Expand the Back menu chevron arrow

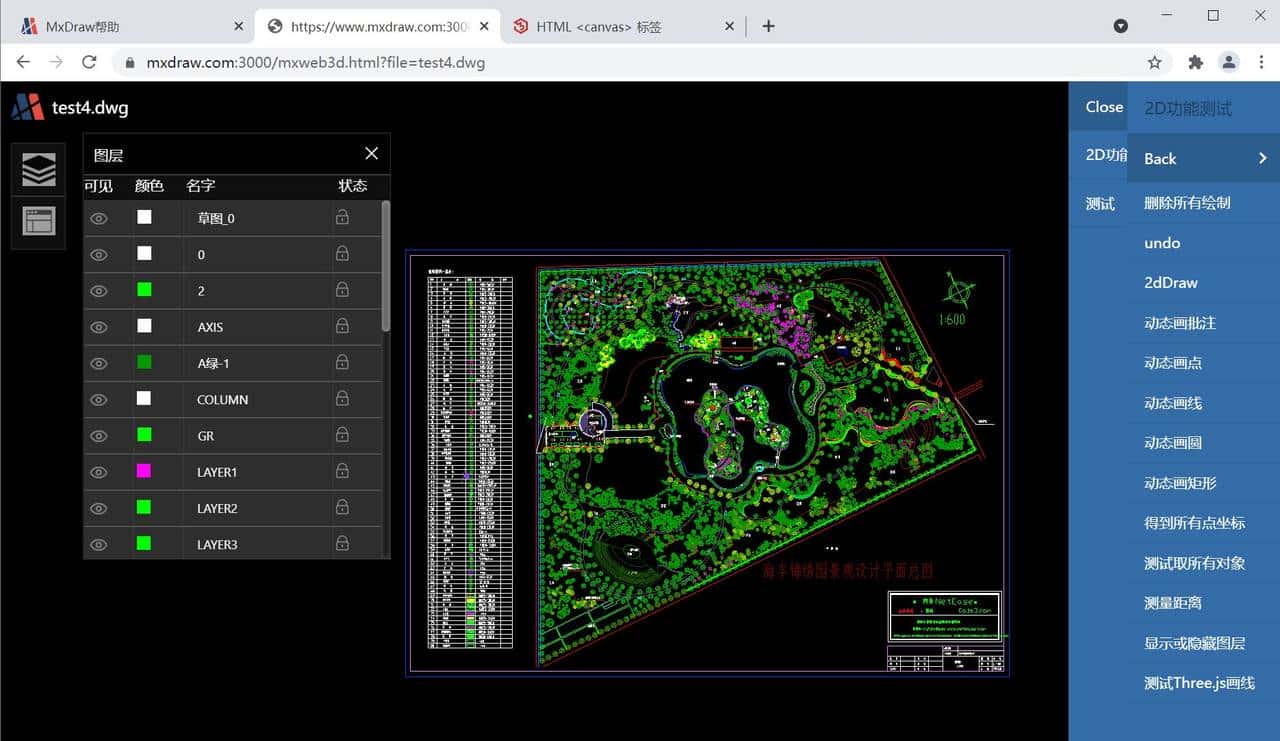1262,158
